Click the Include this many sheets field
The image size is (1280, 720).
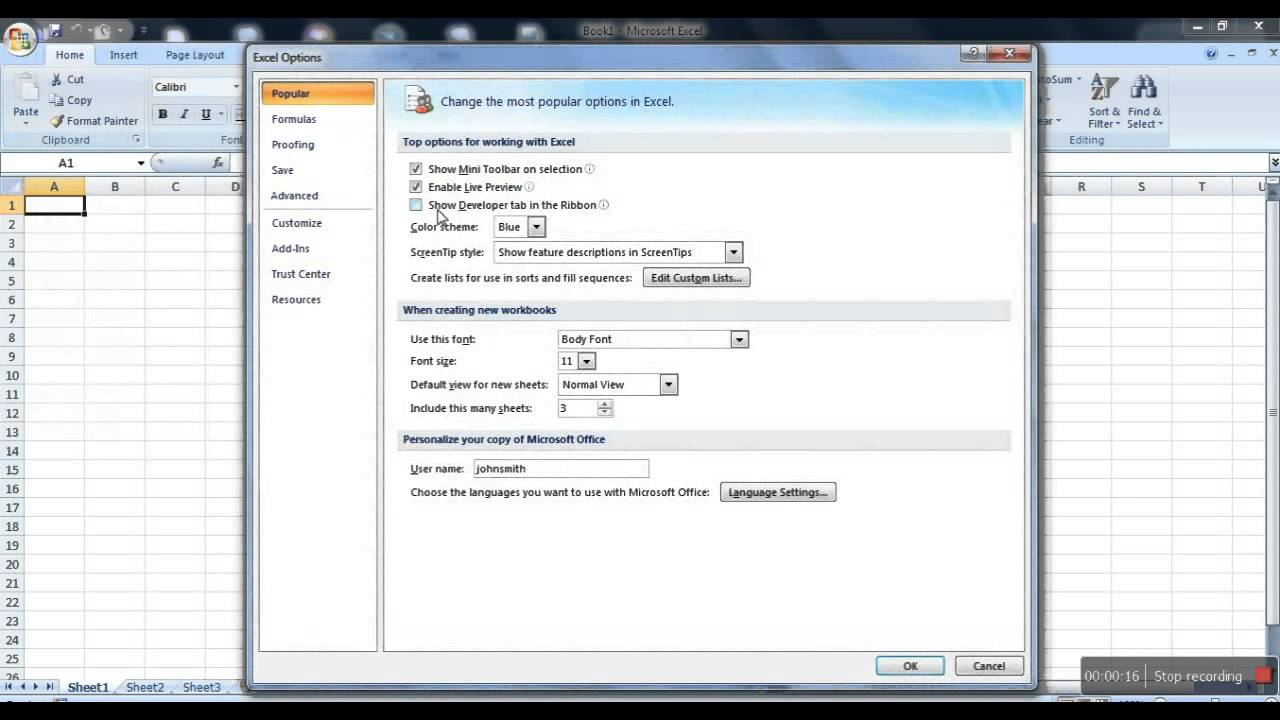coord(578,408)
